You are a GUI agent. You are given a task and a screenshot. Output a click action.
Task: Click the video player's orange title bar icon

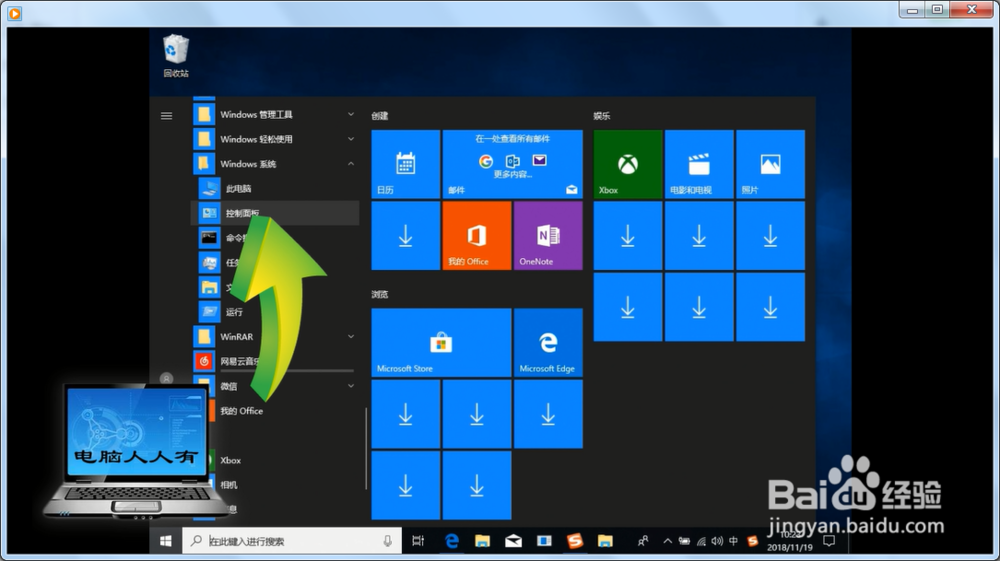[15, 13]
